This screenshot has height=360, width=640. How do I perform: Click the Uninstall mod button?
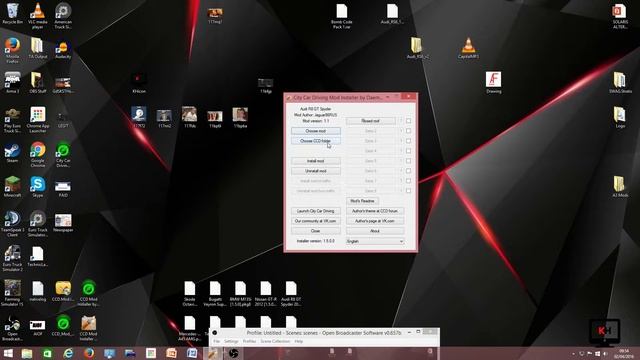(x=316, y=171)
